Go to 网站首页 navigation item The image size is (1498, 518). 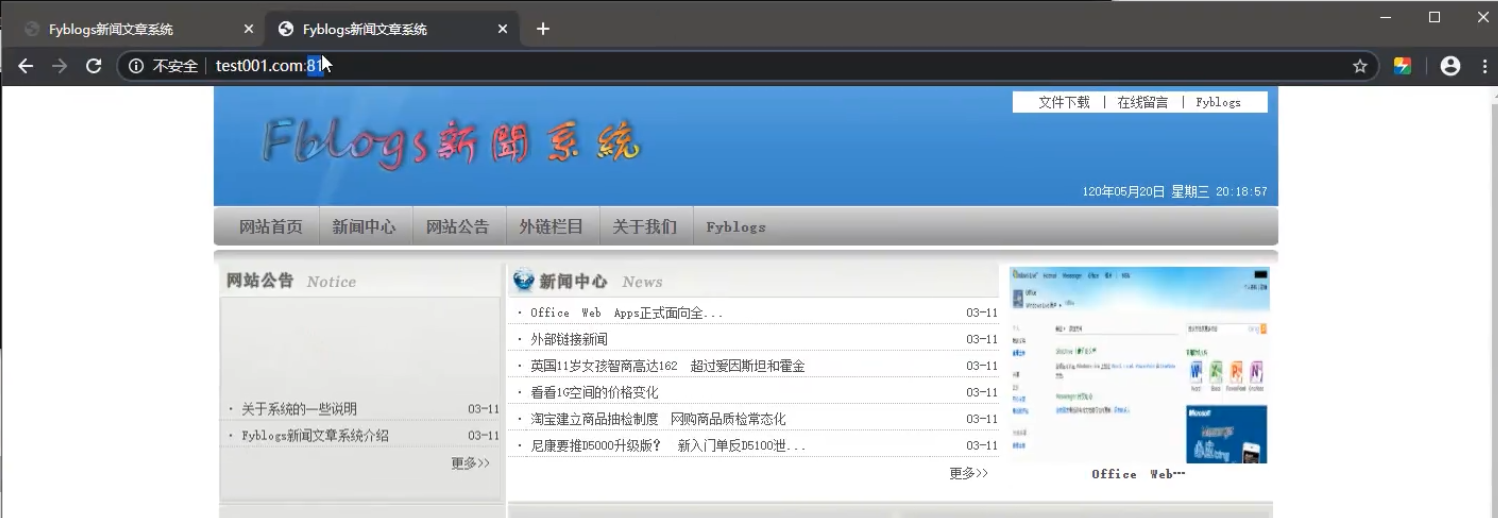point(270,227)
